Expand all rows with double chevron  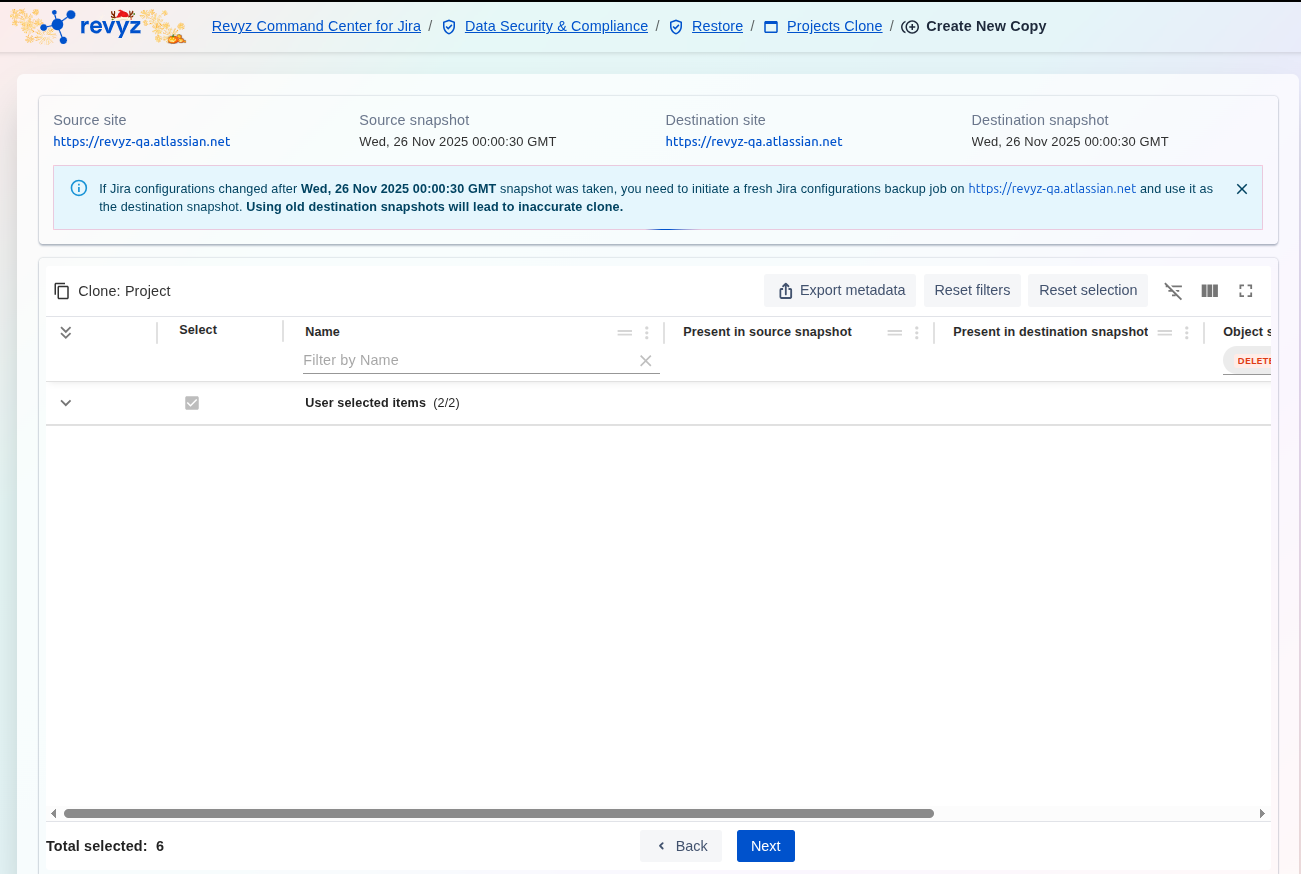[x=66, y=333]
